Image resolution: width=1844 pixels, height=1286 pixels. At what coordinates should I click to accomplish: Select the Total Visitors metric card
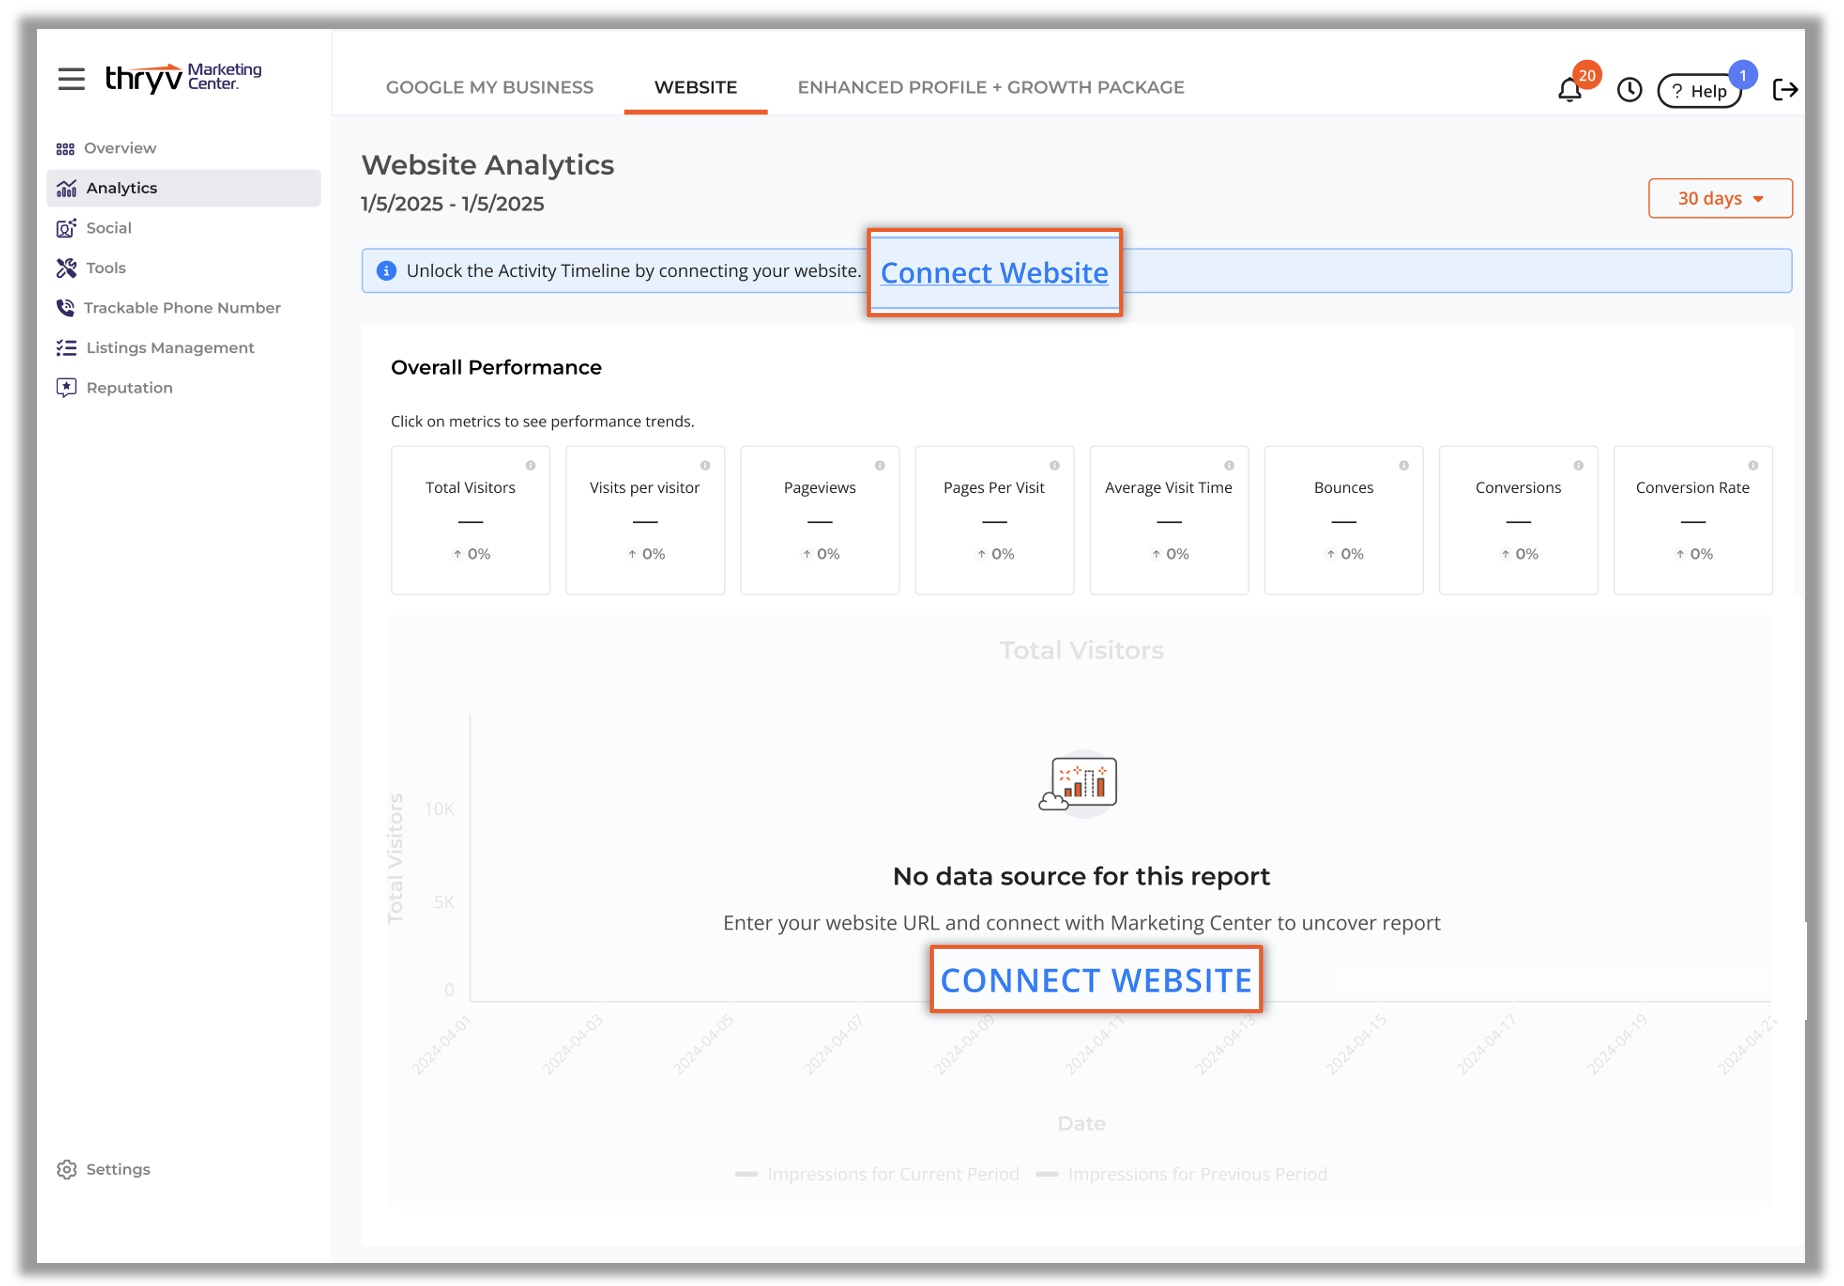pyautogui.click(x=470, y=520)
